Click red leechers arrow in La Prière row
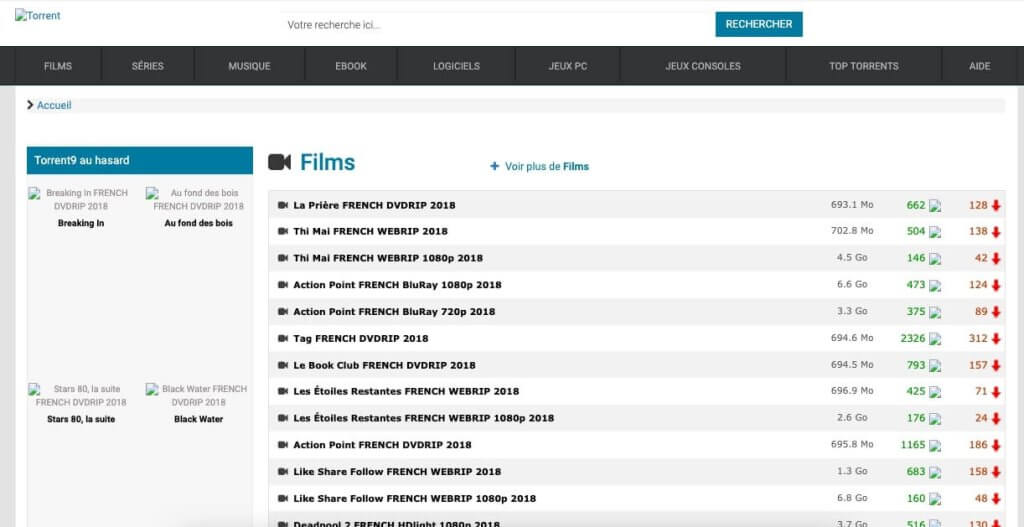The width and height of the screenshot is (1024, 527). [x=996, y=205]
